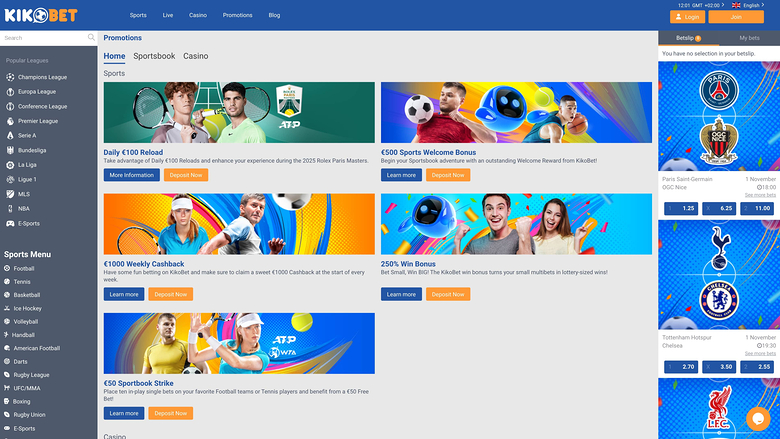Expand the English language selector
Viewport: 780px width, 439px height.
[x=748, y=5]
